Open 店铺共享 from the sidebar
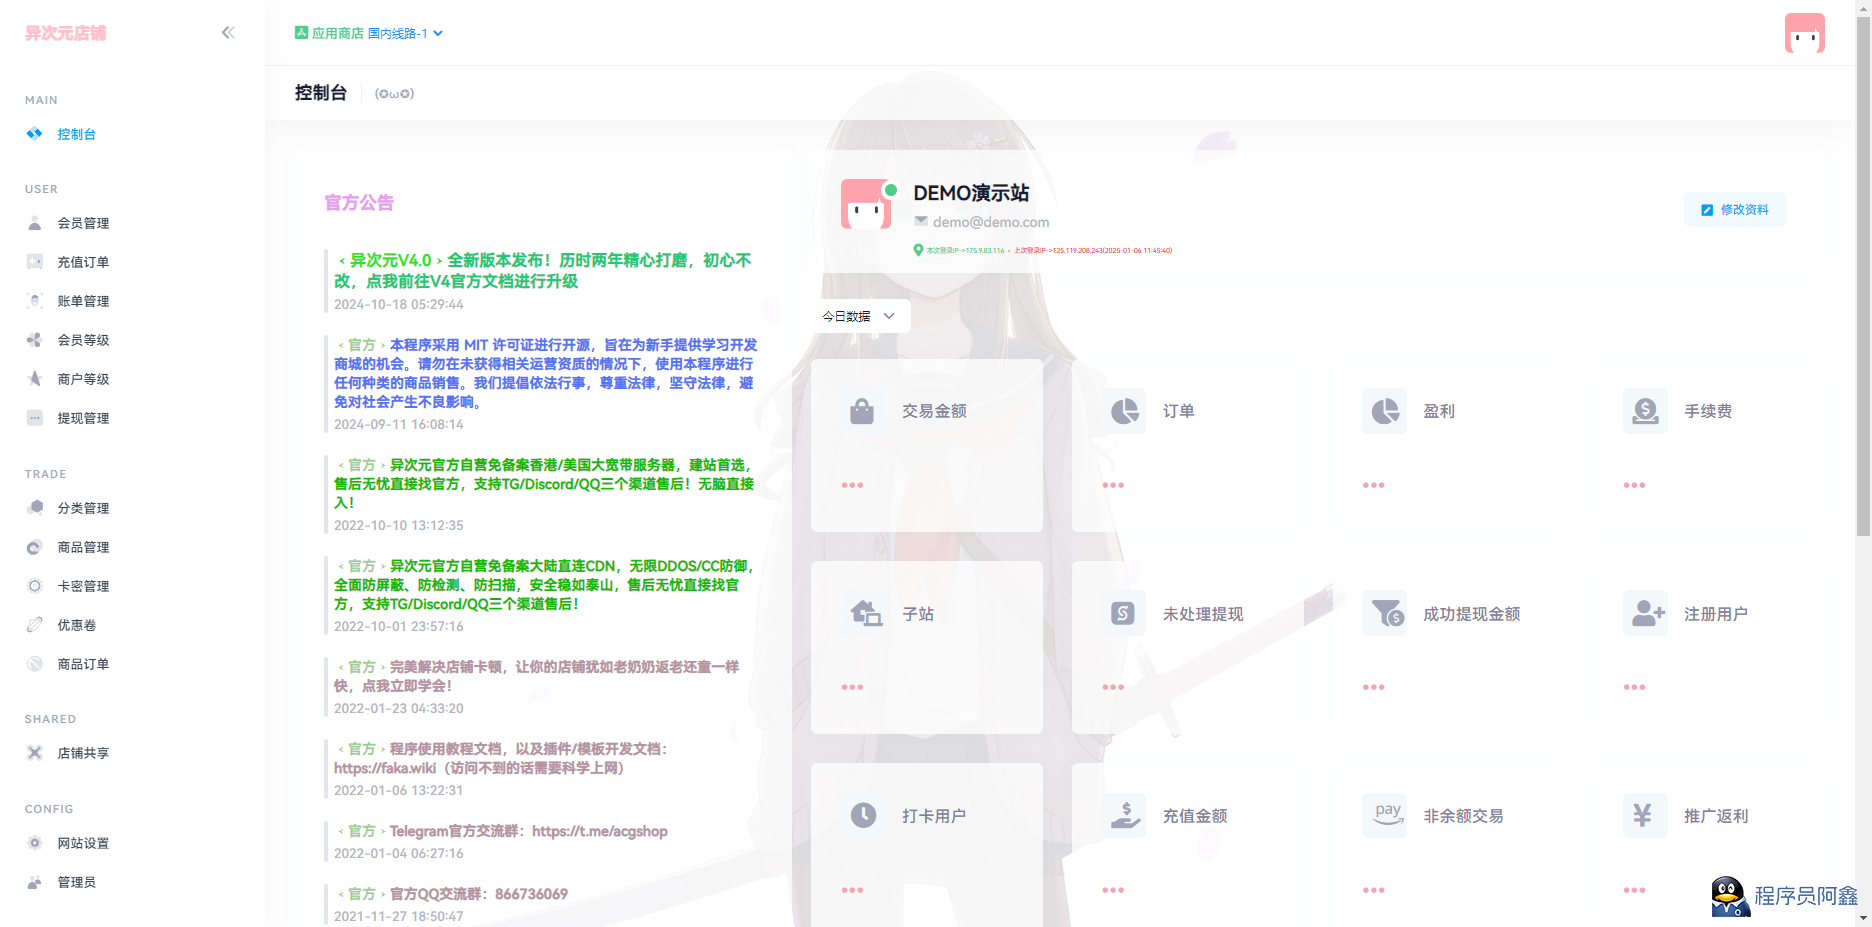The image size is (1872, 927). tap(83, 753)
